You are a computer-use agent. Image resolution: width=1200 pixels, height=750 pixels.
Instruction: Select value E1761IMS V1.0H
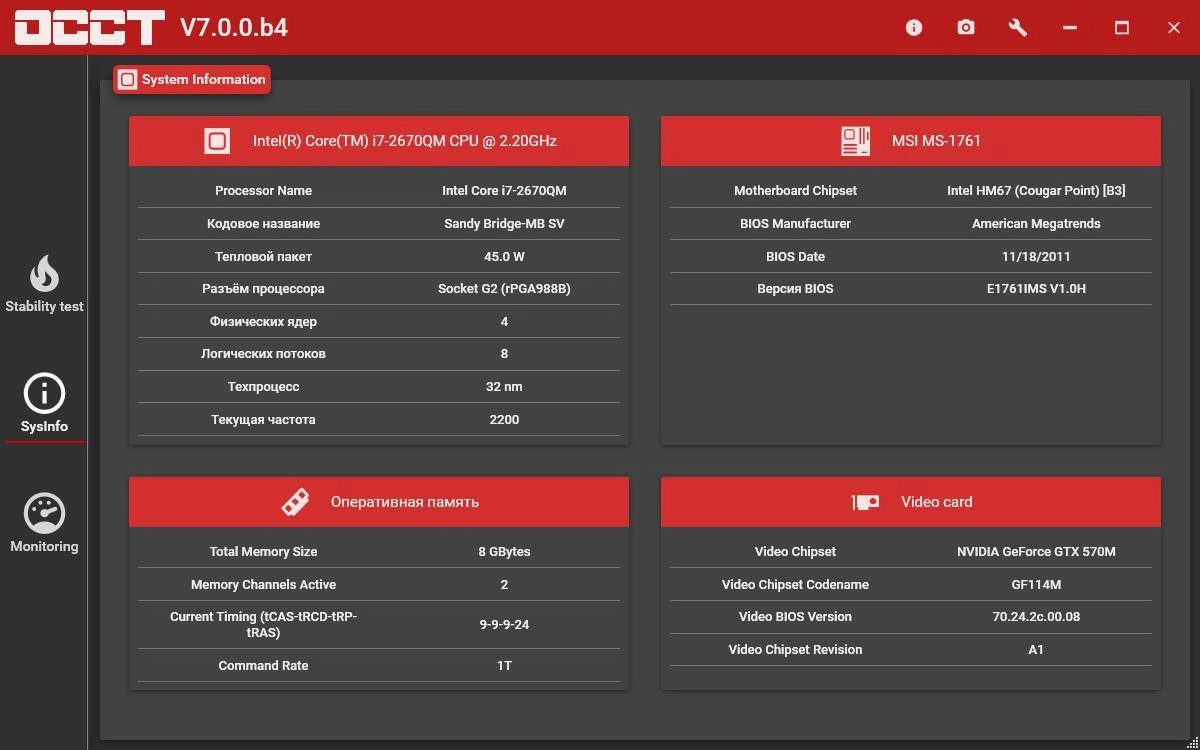1036,288
